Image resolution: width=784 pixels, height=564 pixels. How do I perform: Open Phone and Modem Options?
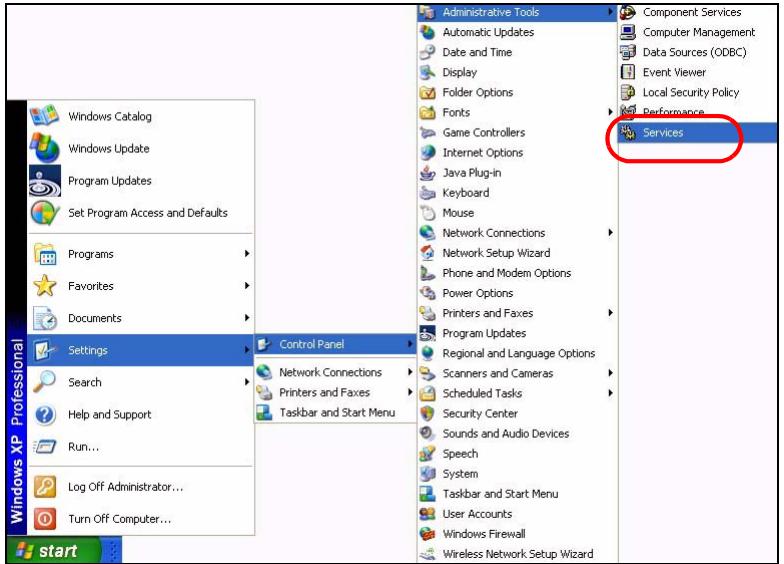[518, 273]
